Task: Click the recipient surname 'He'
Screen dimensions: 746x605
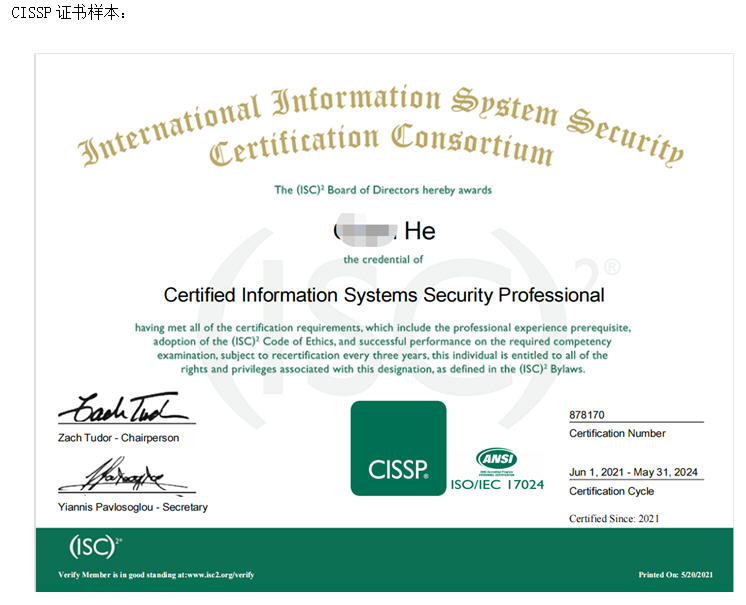Action: (x=420, y=231)
